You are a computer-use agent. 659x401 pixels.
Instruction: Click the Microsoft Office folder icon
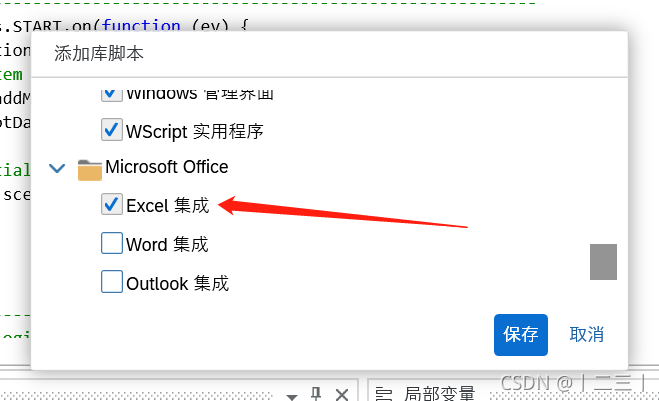click(90, 170)
